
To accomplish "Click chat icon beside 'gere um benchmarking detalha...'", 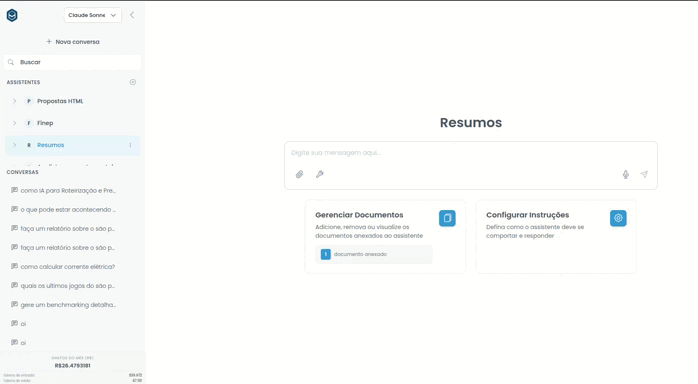I will point(14,304).
